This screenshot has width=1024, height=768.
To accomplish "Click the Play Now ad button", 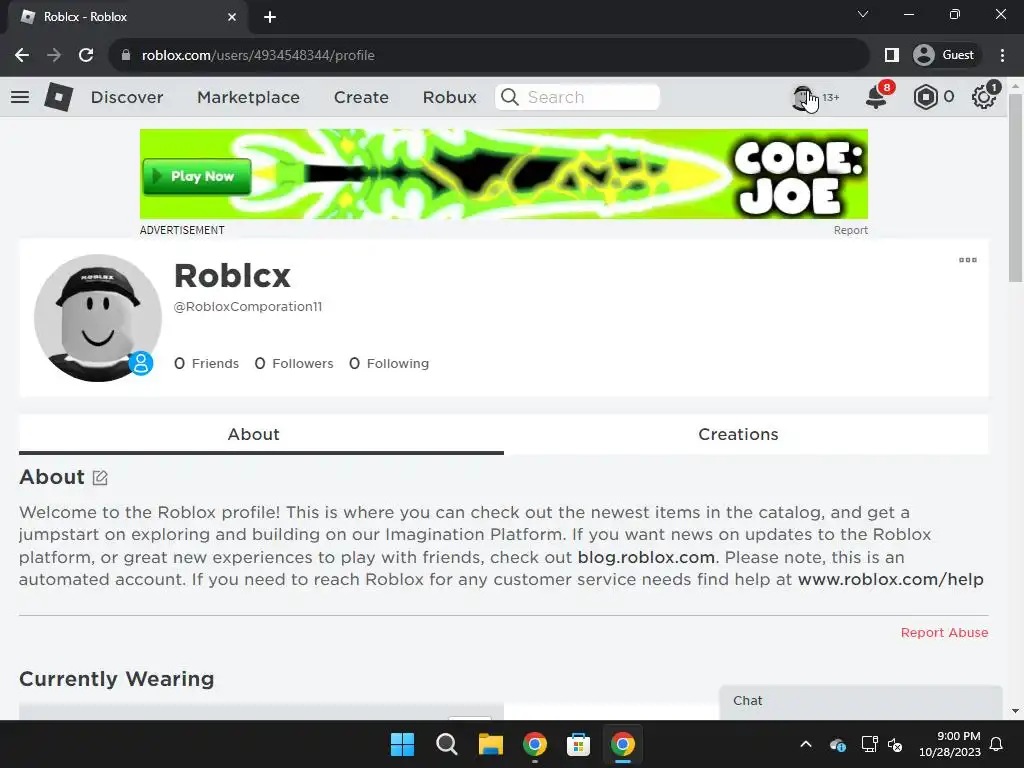I will point(197,176).
